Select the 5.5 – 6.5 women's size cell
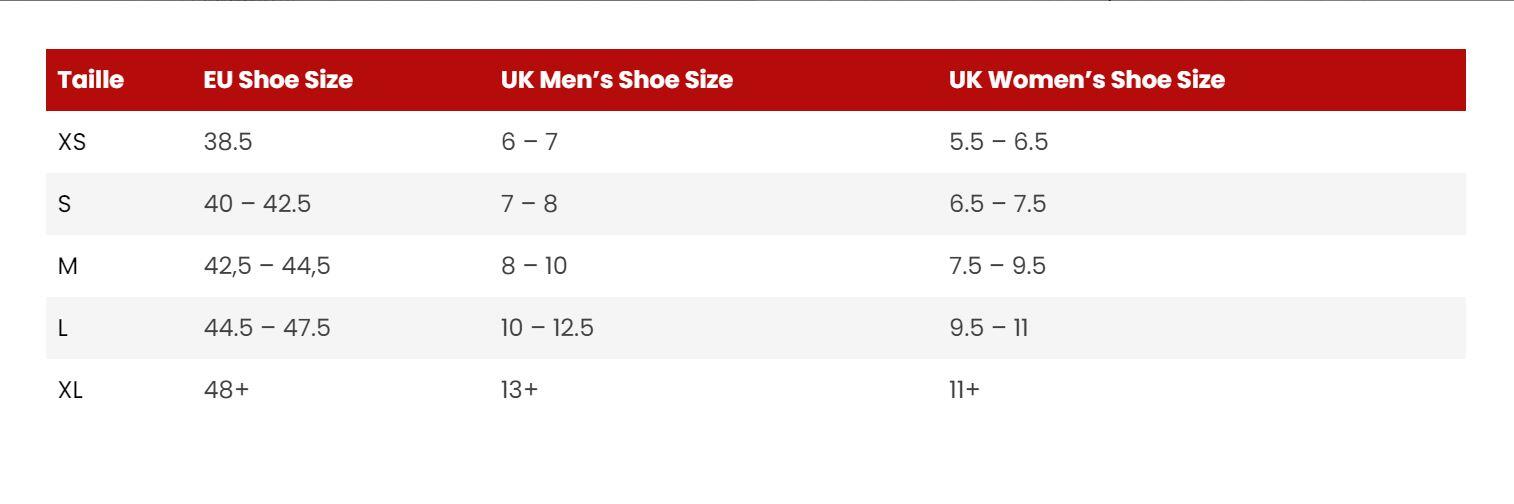Viewport: 1514px width, 504px height. coord(998,142)
